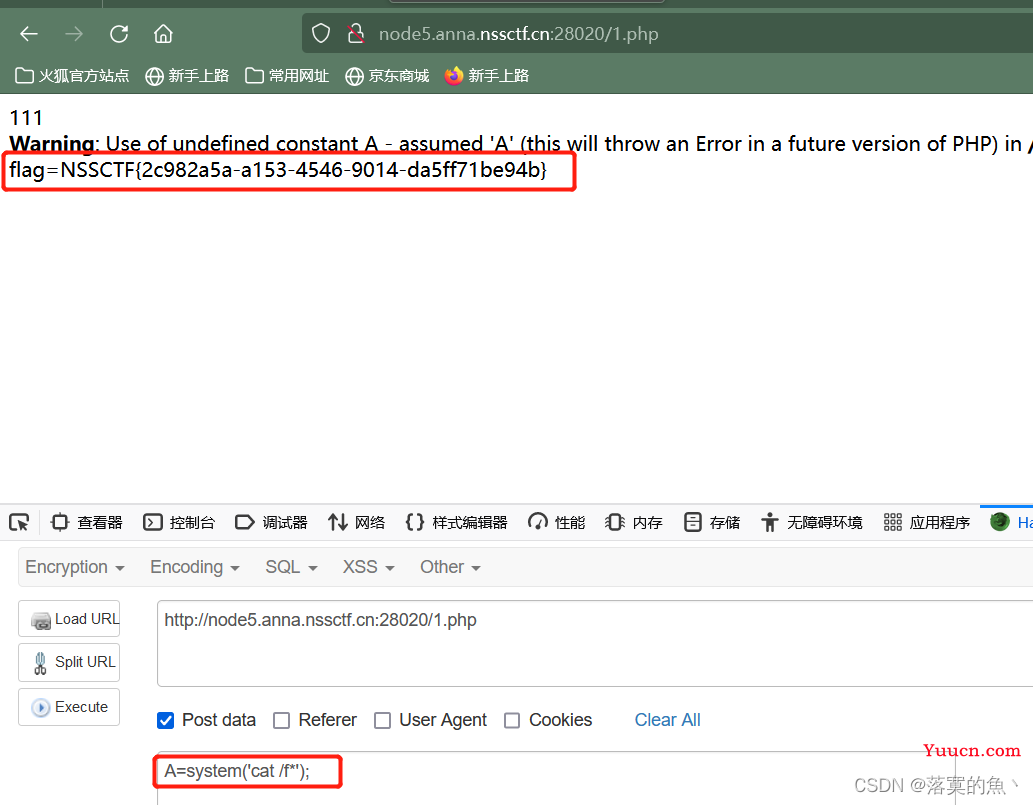Expand the XSS dropdown menu

point(368,567)
